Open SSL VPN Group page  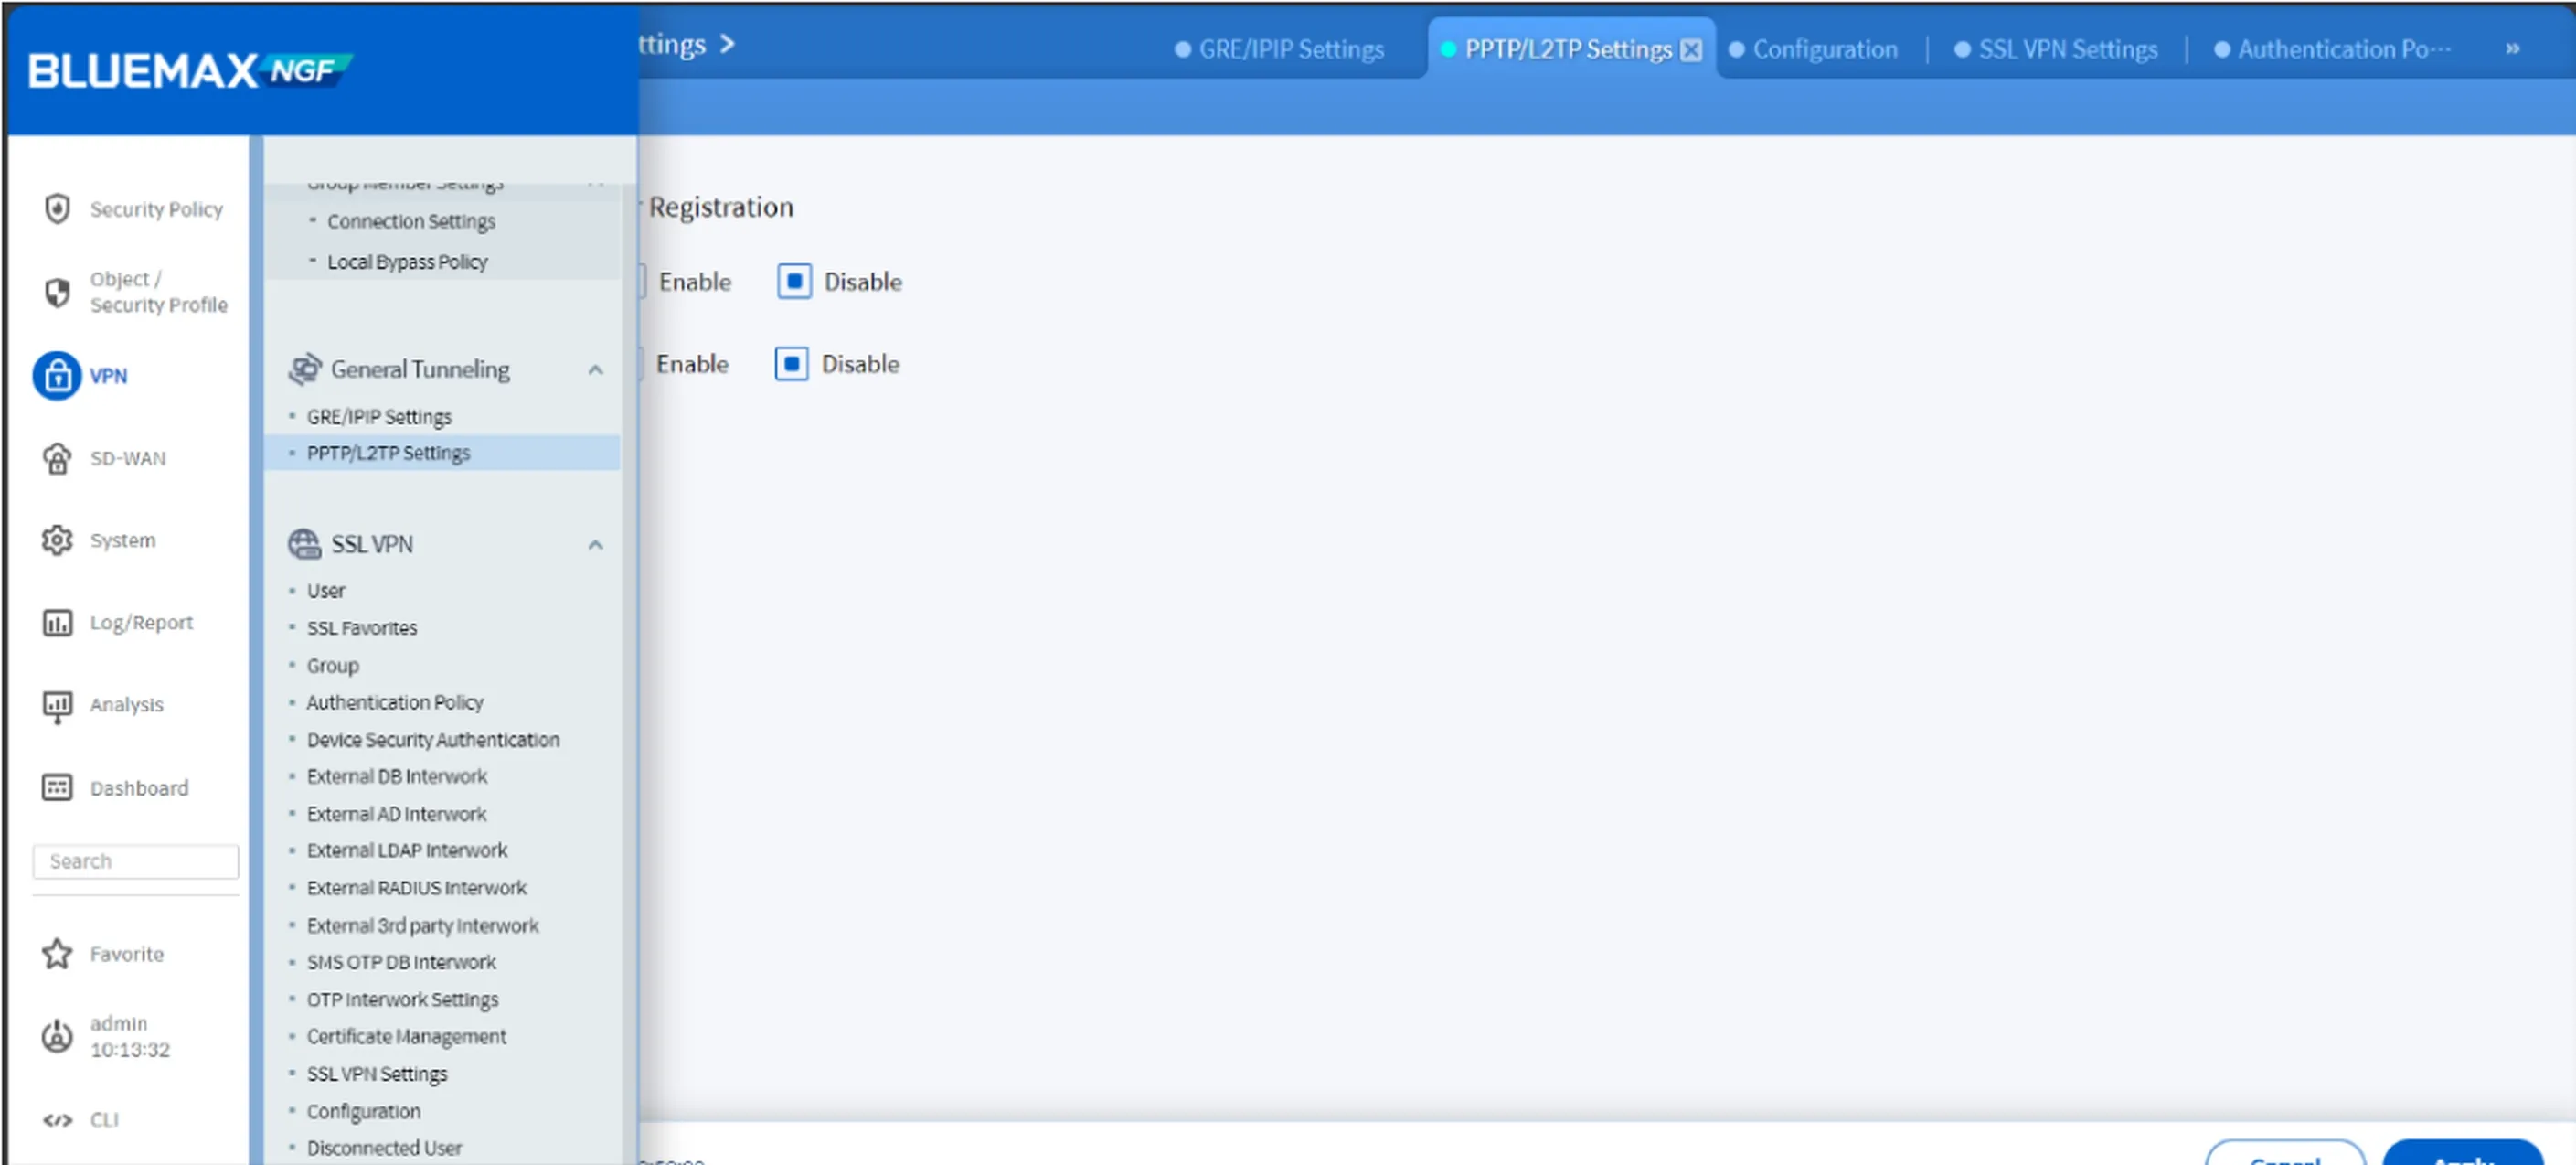[x=333, y=666]
